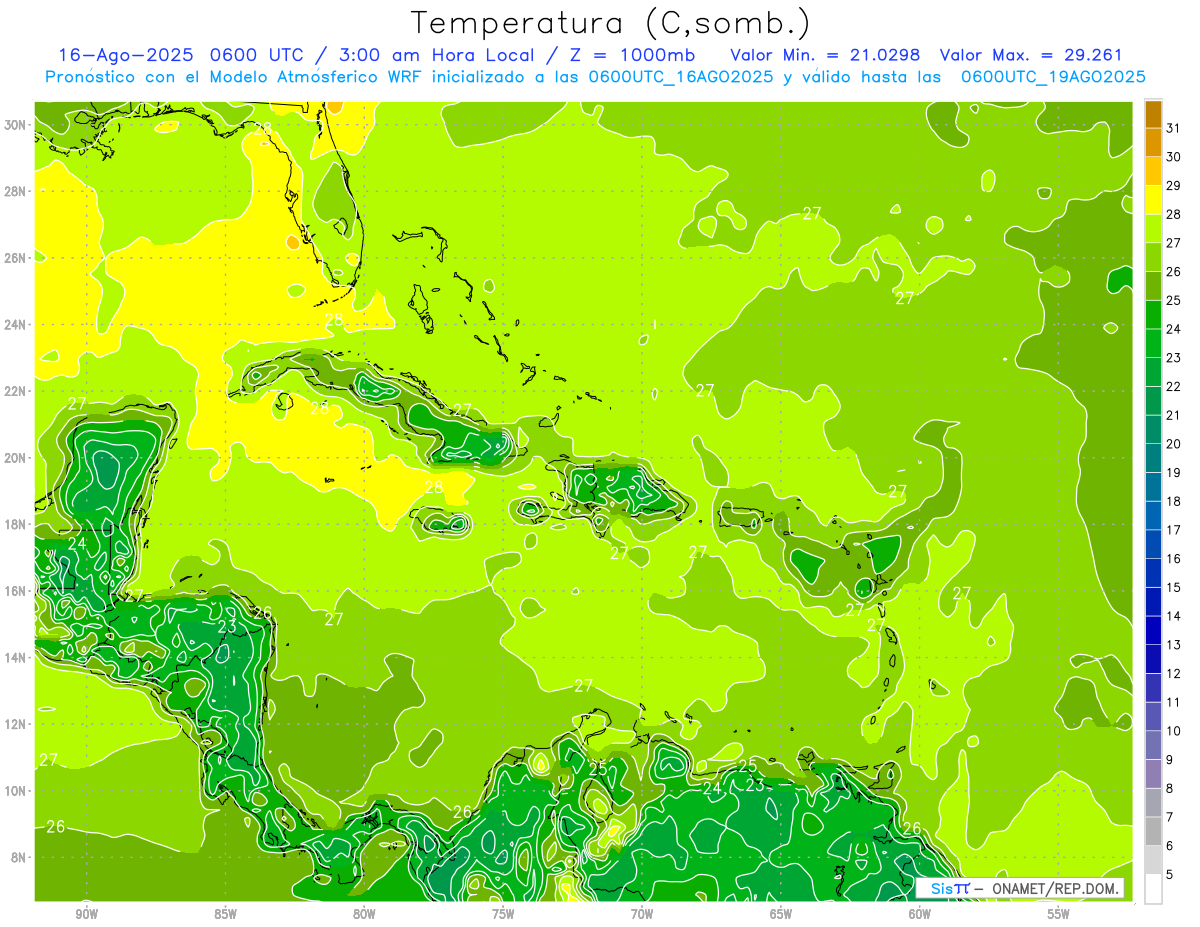Click the "65W" longitude axis label
Viewport: 1200px width, 927px height.
click(x=781, y=913)
